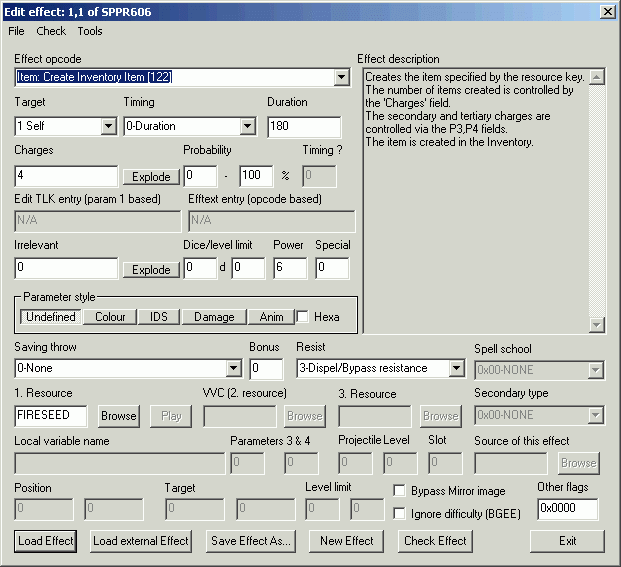Click the Bonus input field
The image size is (621, 567).
266,369
